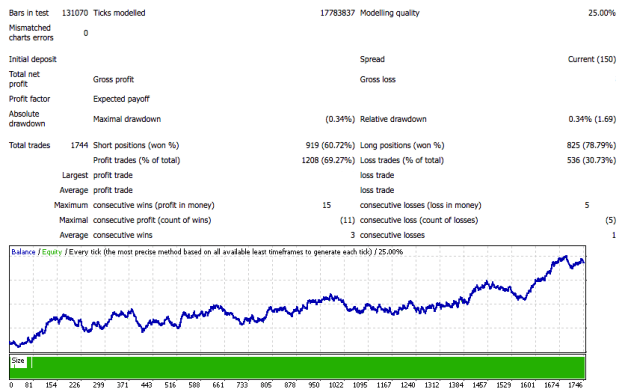The width and height of the screenshot is (625, 392).
Task: Click 'loss trade' in the Largest row
Action: click(377, 175)
